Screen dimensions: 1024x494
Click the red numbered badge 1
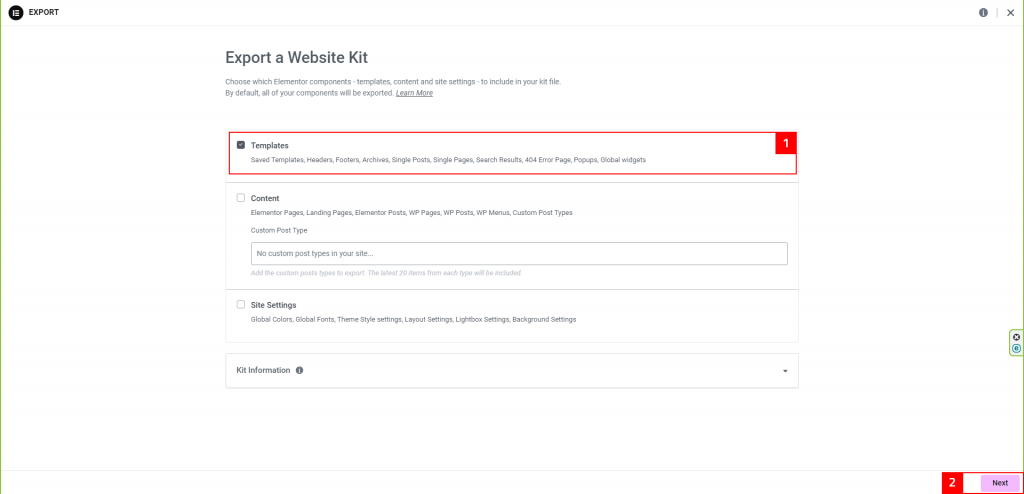(786, 143)
